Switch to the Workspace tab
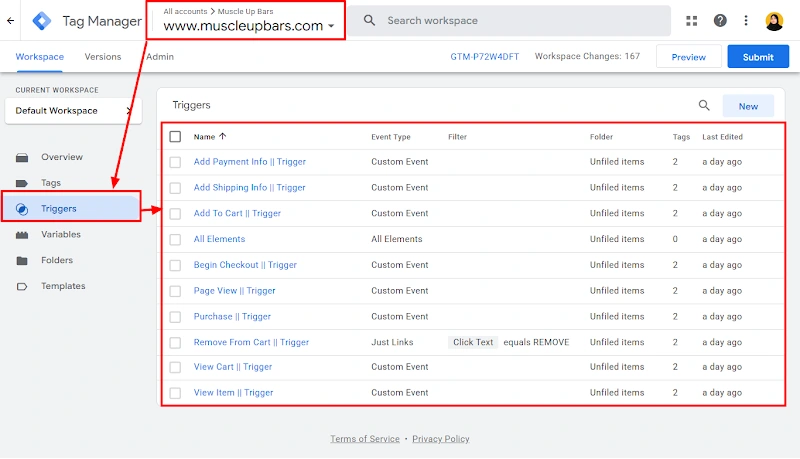800x459 pixels. (x=40, y=57)
